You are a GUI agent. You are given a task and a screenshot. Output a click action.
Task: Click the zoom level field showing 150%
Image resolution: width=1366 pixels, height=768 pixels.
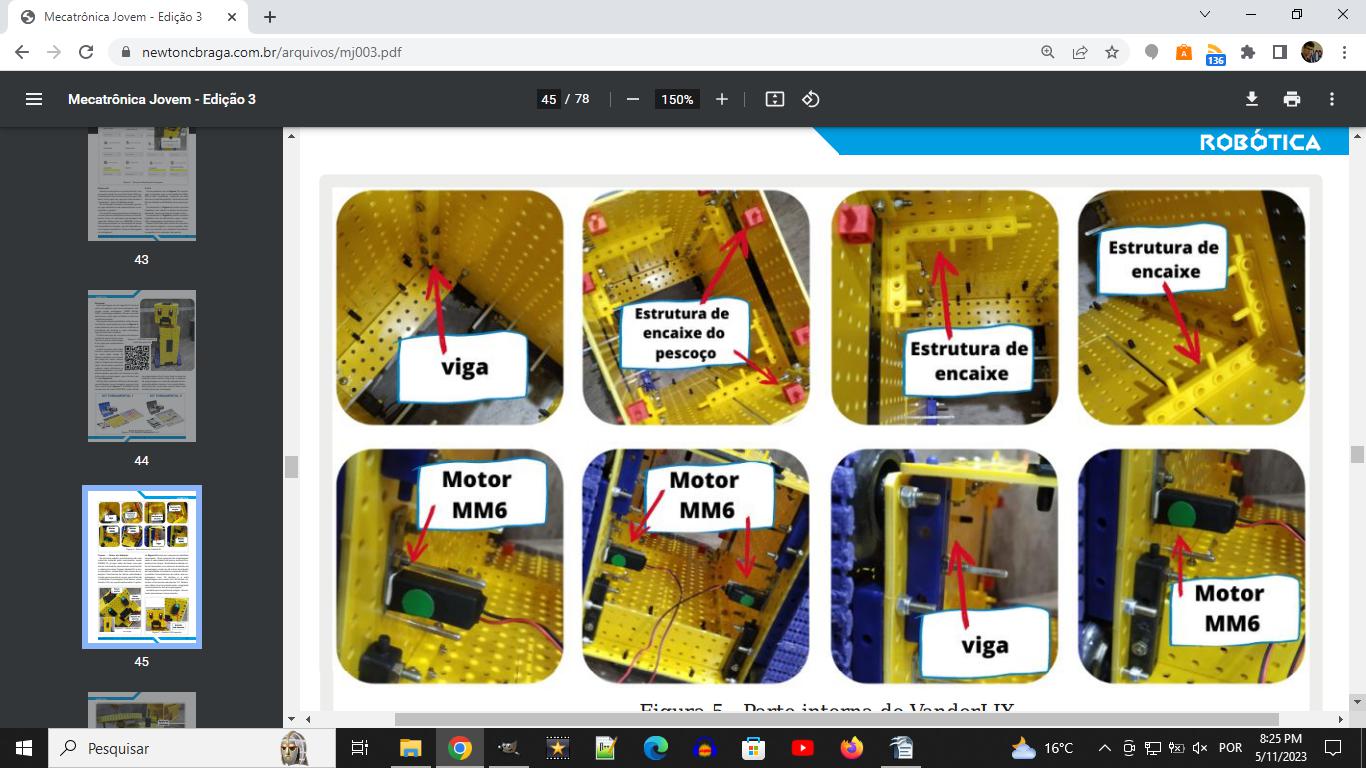point(677,99)
